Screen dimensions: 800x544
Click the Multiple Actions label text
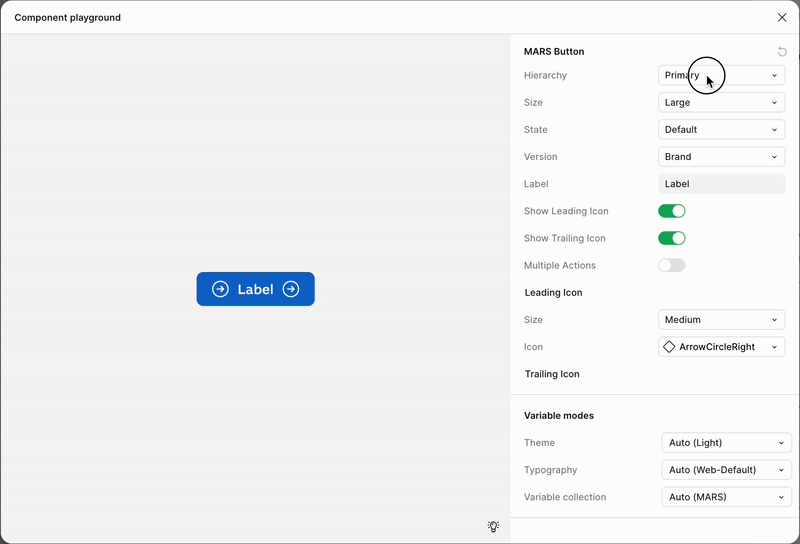560,265
